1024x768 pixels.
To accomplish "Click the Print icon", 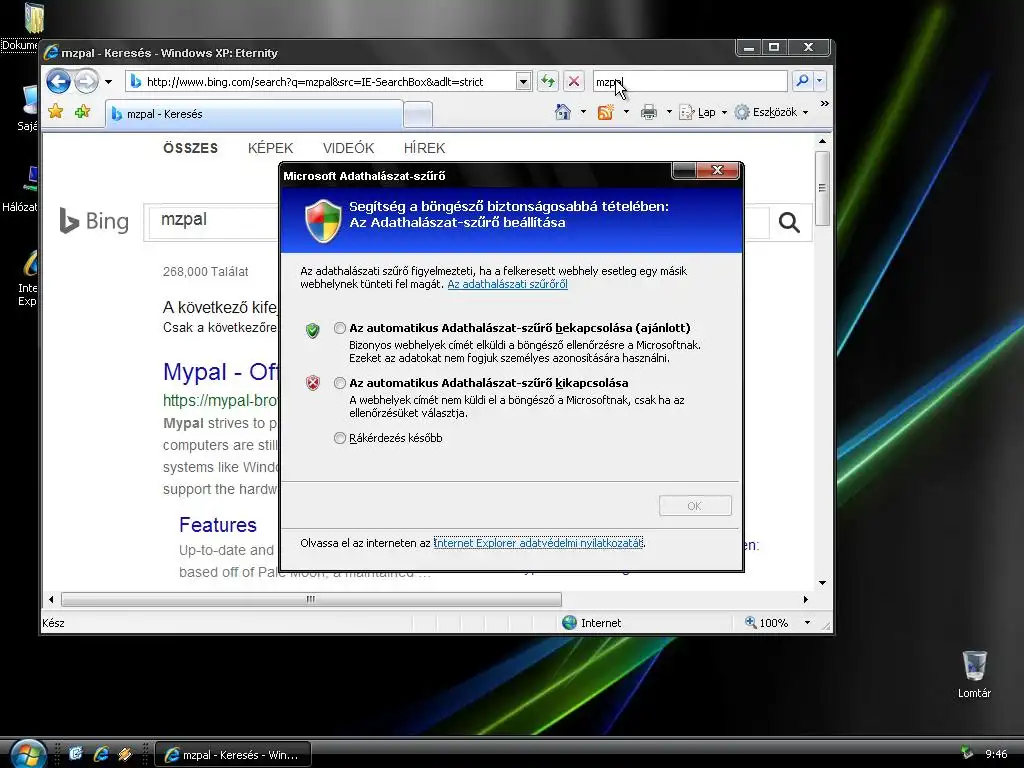I will tap(648, 112).
